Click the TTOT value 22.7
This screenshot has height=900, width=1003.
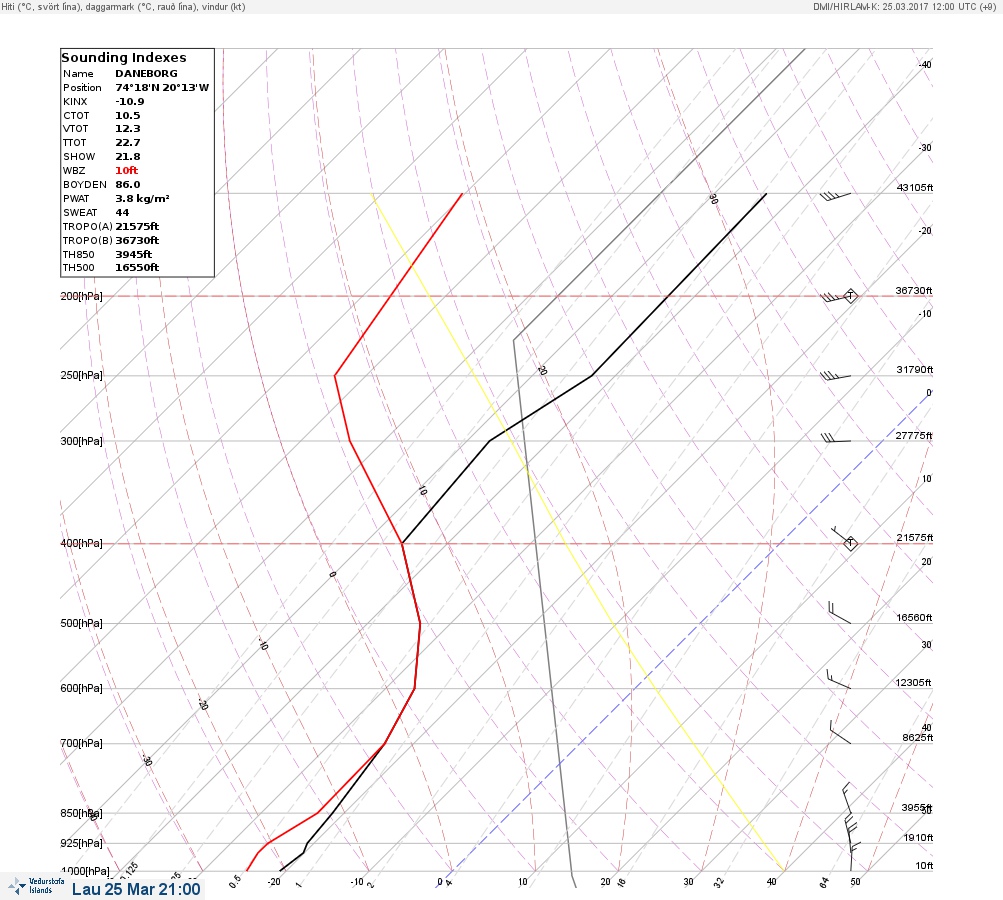[128, 143]
